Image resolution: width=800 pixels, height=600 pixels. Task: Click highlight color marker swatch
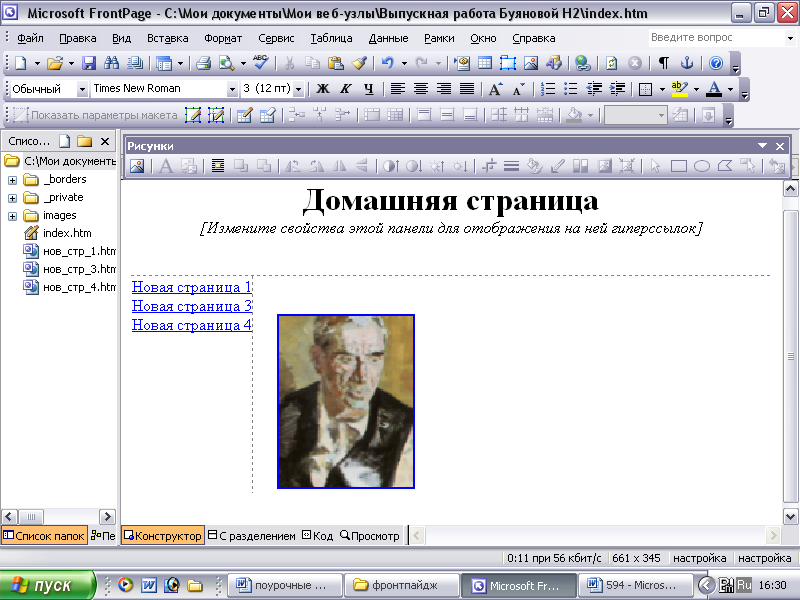click(680, 89)
